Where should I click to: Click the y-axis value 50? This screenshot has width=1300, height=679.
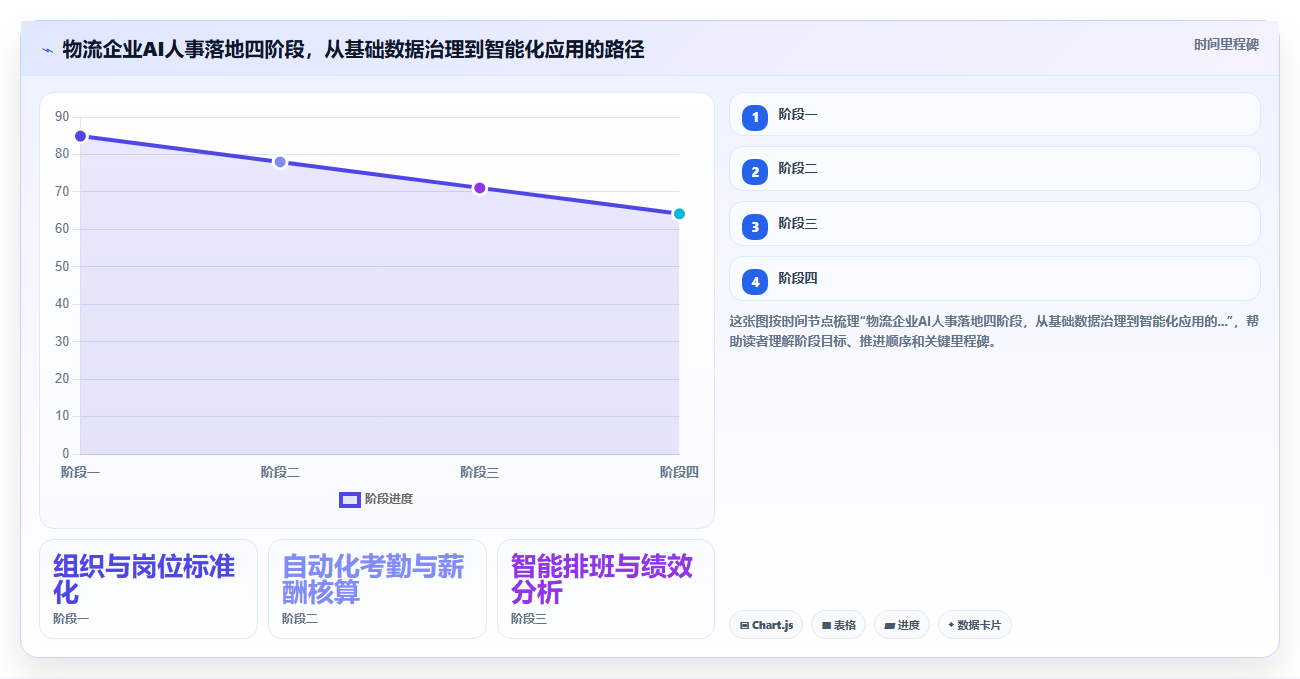coord(62,267)
